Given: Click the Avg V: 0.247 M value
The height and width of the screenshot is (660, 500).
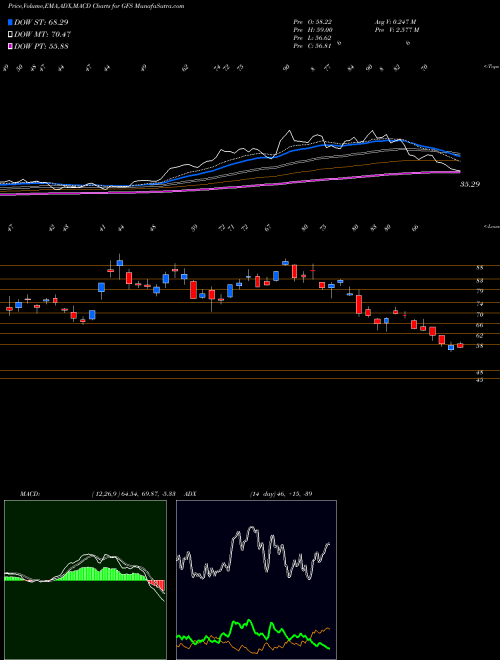Looking at the screenshot, I should coord(395,22).
